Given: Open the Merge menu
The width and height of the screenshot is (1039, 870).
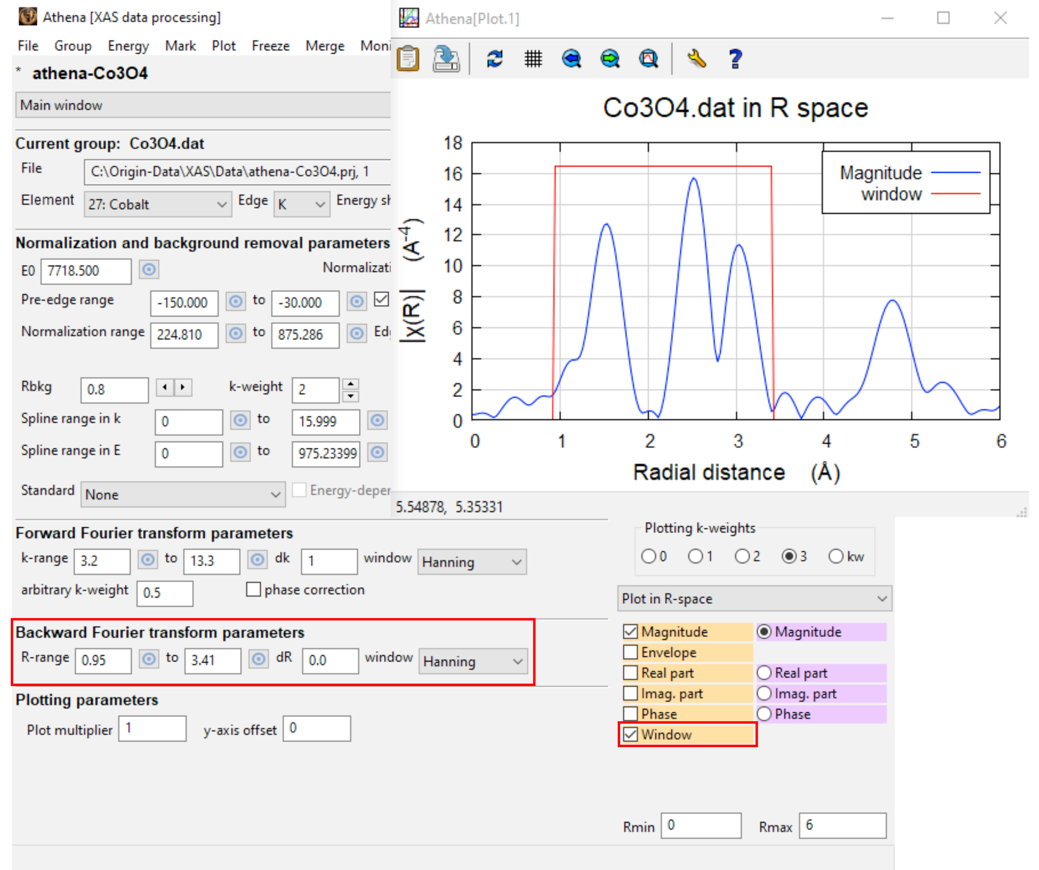Looking at the screenshot, I should pyautogui.click(x=325, y=46).
